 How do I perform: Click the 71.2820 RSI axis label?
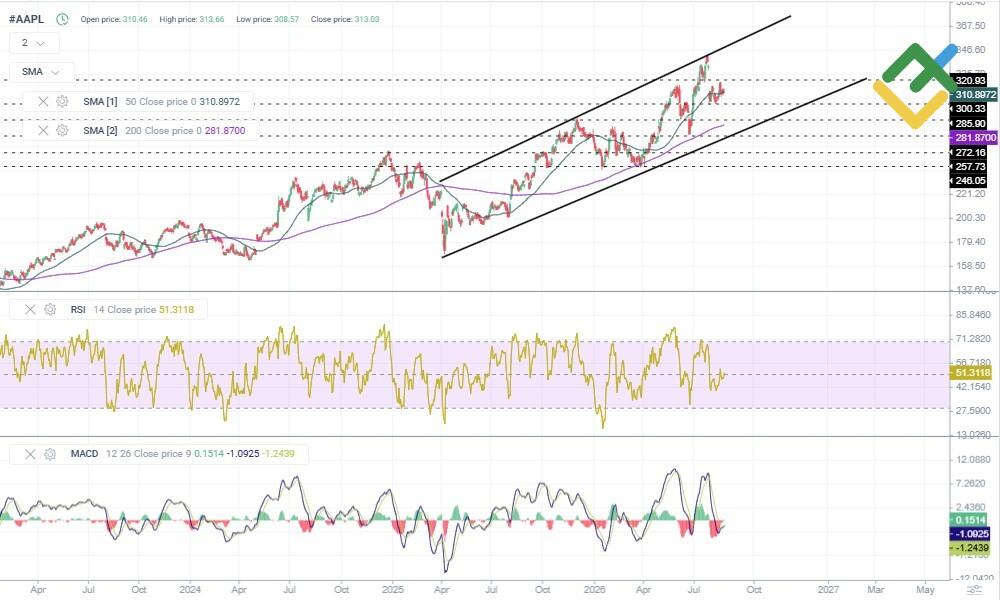973,339
